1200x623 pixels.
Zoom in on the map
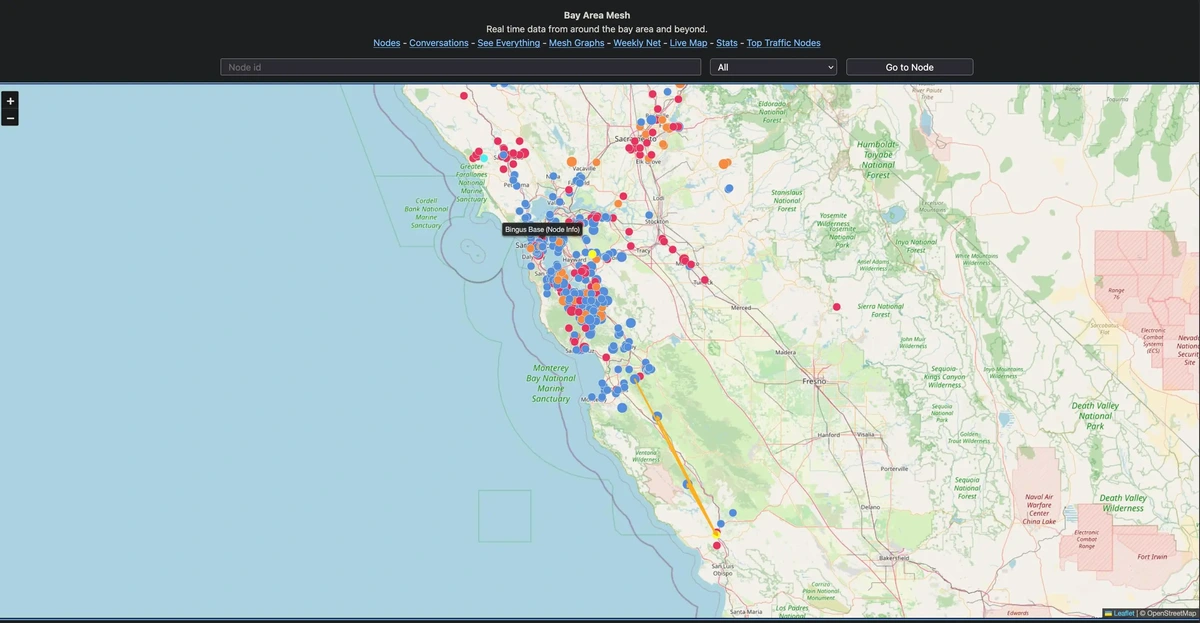[10, 101]
